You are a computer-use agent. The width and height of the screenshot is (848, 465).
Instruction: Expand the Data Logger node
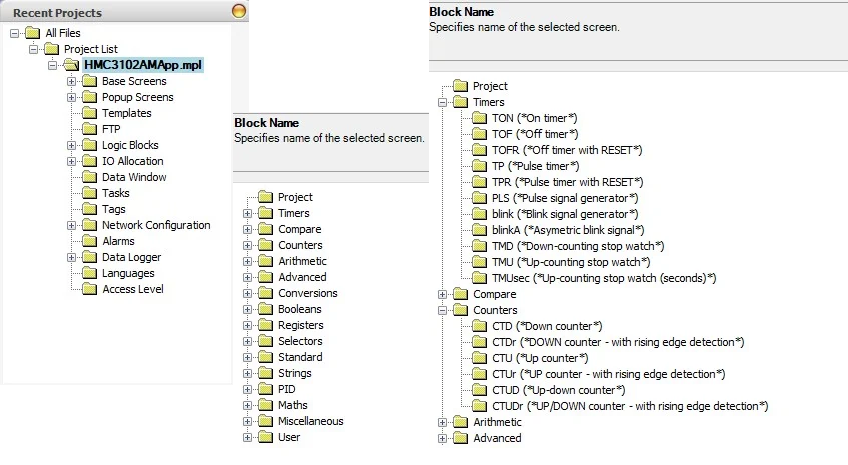pos(71,257)
